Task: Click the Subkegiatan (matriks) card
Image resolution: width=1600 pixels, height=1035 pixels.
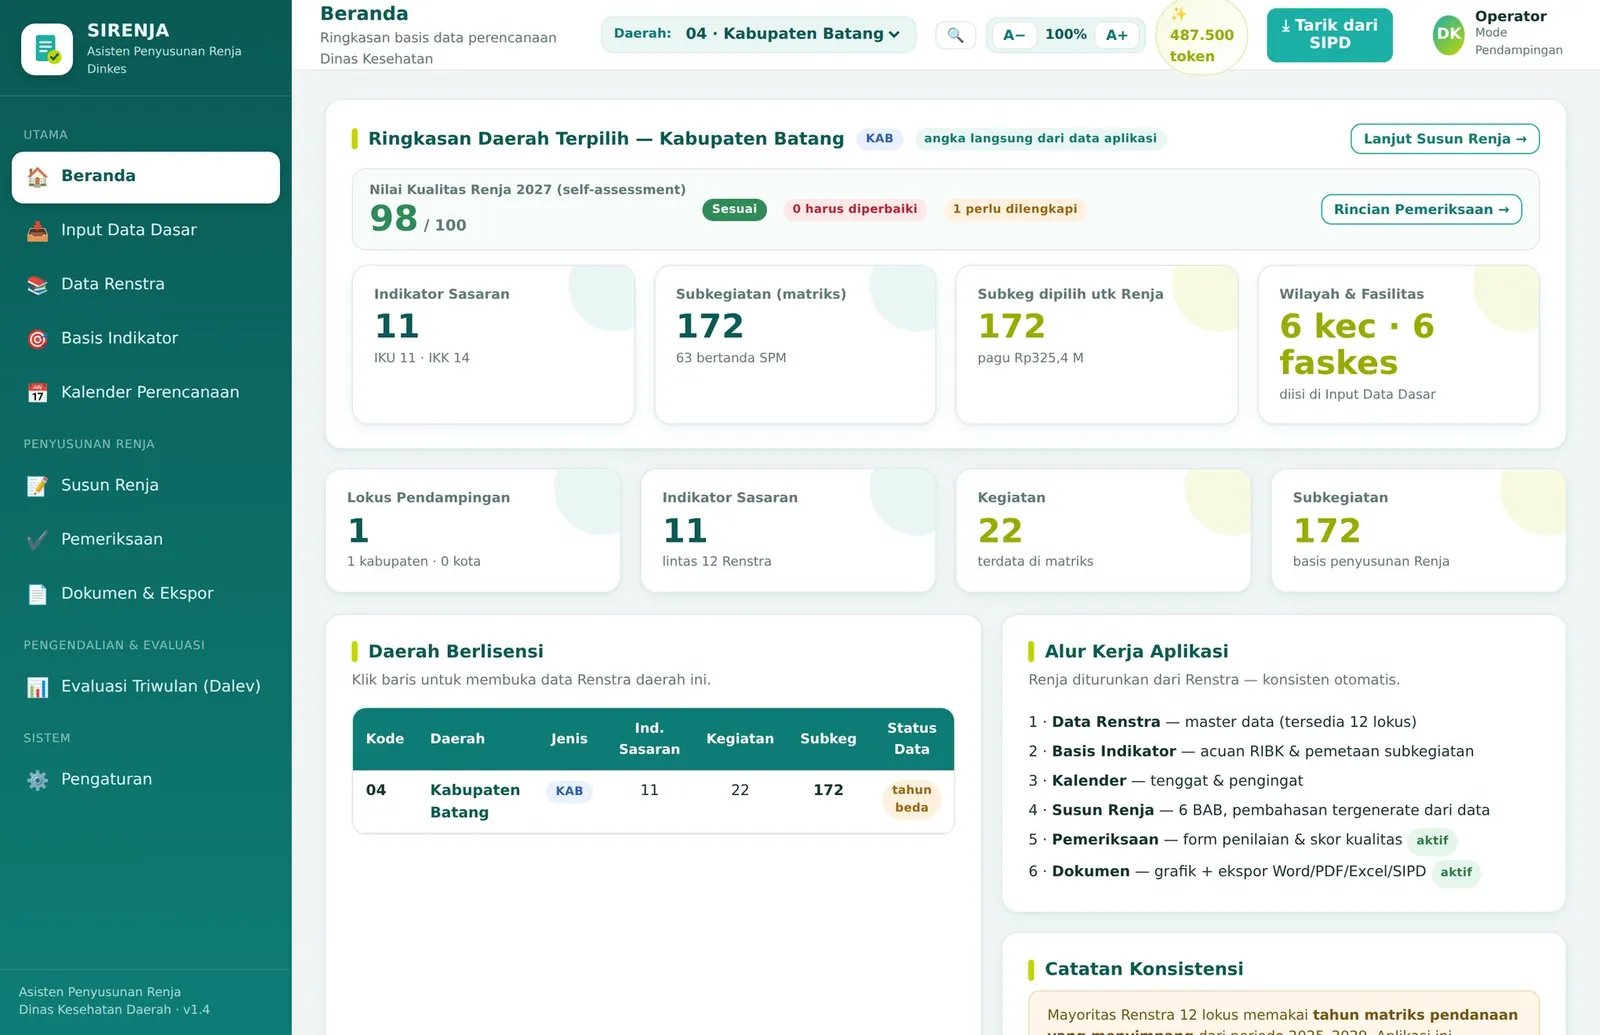Action: coord(795,344)
